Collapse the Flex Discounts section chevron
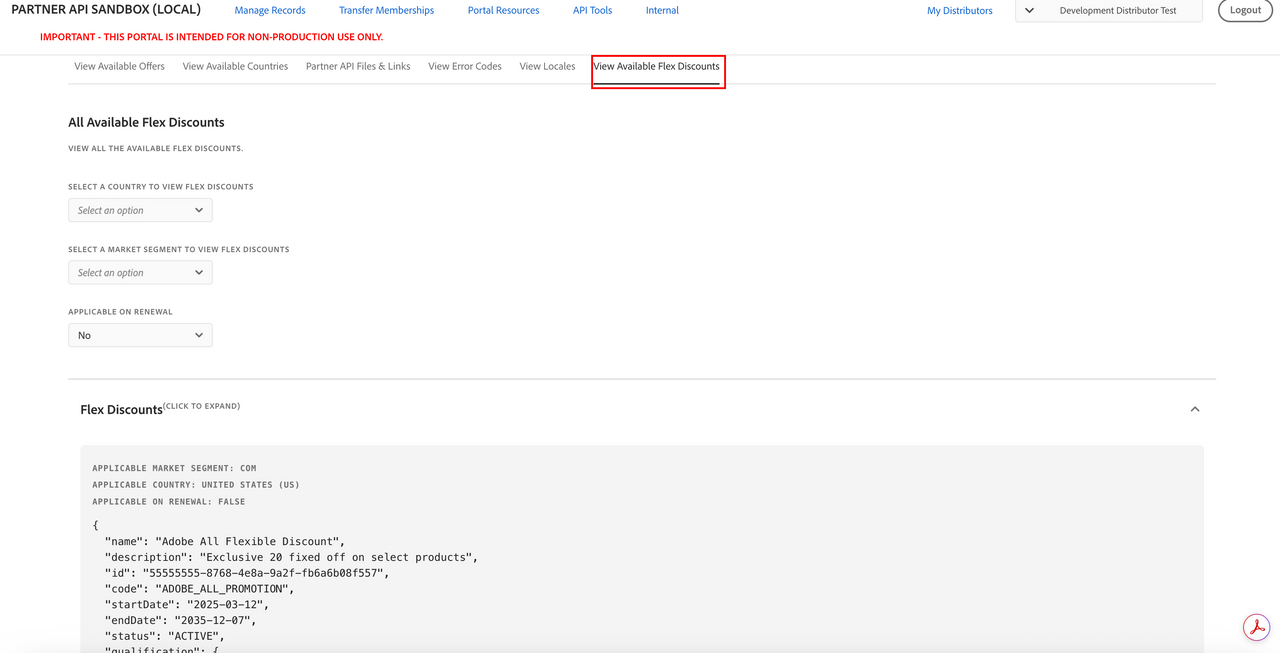Screen dimensions: 1280x653 (1194, 409)
